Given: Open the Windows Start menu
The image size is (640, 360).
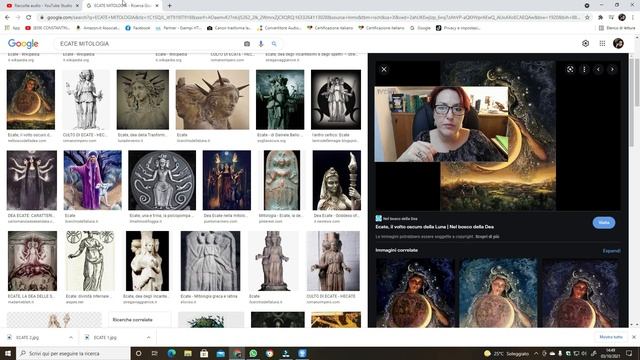Looking at the screenshot, I should tap(8, 353).
